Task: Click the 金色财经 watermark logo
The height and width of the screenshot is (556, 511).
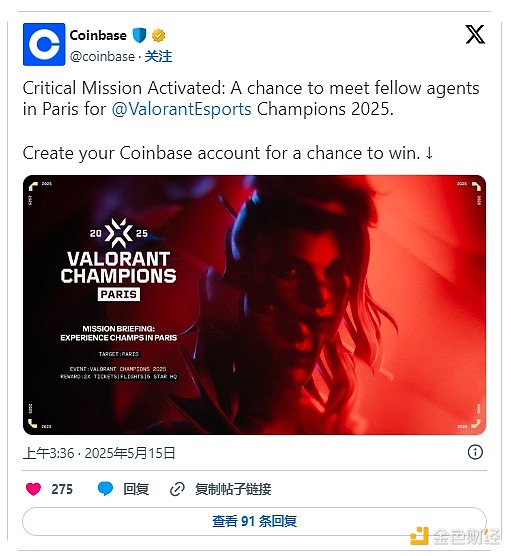Action: point(456,536)
